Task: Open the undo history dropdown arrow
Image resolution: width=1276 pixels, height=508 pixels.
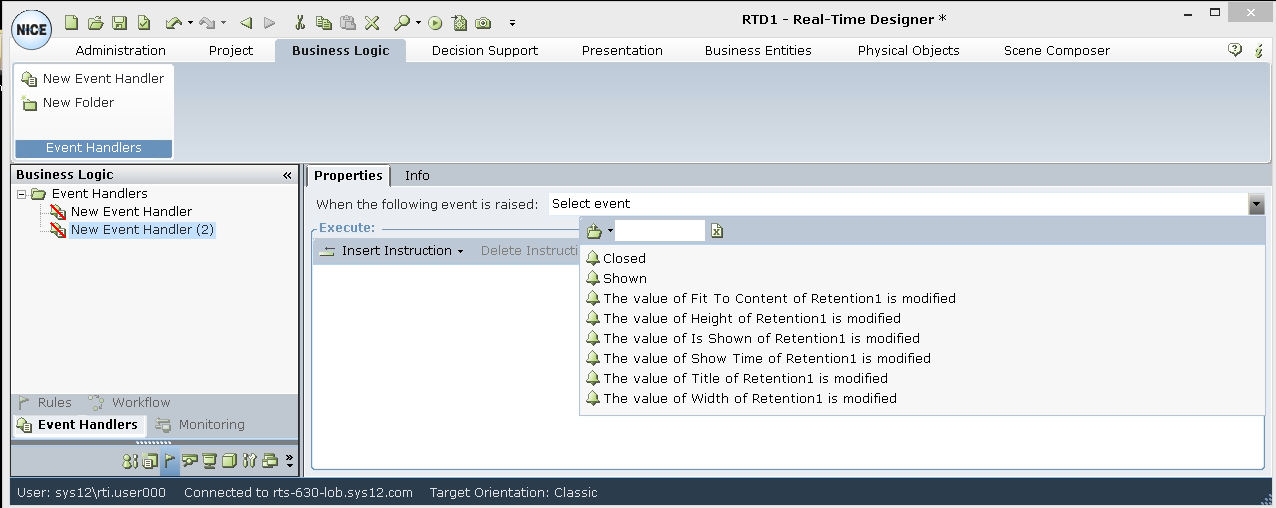Action: tap(190, 23)
